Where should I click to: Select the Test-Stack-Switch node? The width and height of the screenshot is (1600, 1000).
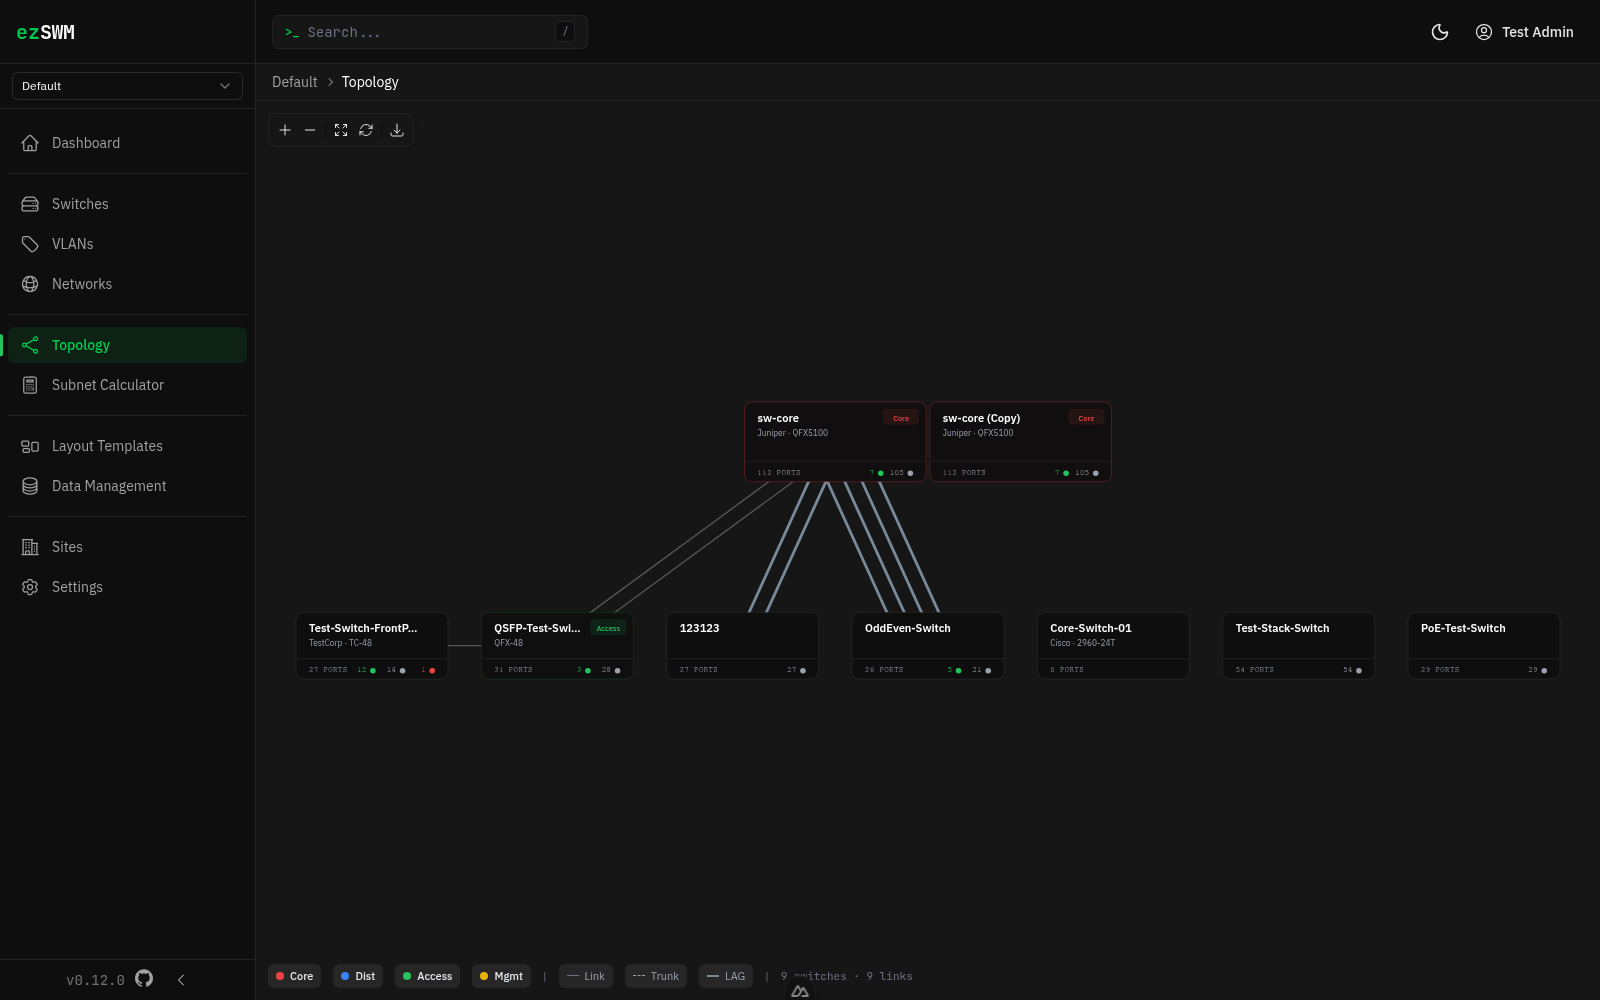tap(1298, 646)
